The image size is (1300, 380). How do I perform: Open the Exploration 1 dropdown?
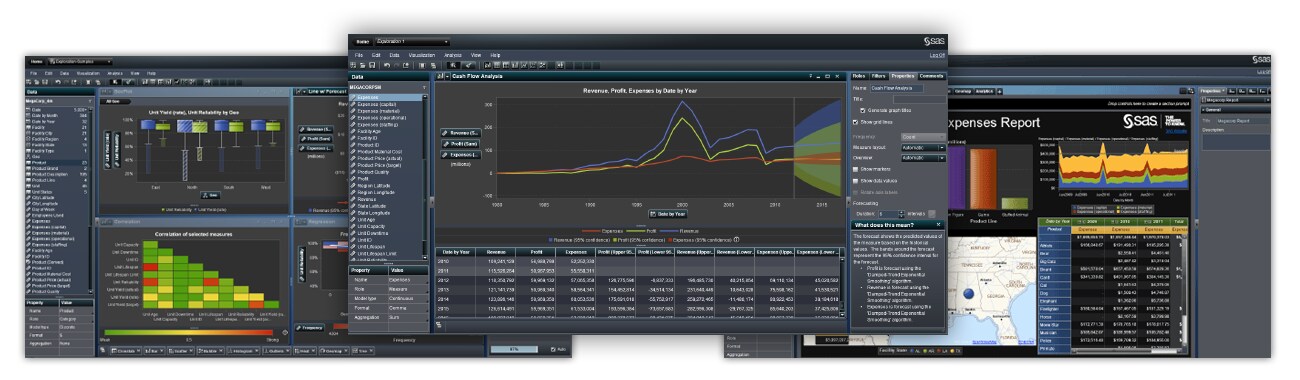tap(413, 42)
